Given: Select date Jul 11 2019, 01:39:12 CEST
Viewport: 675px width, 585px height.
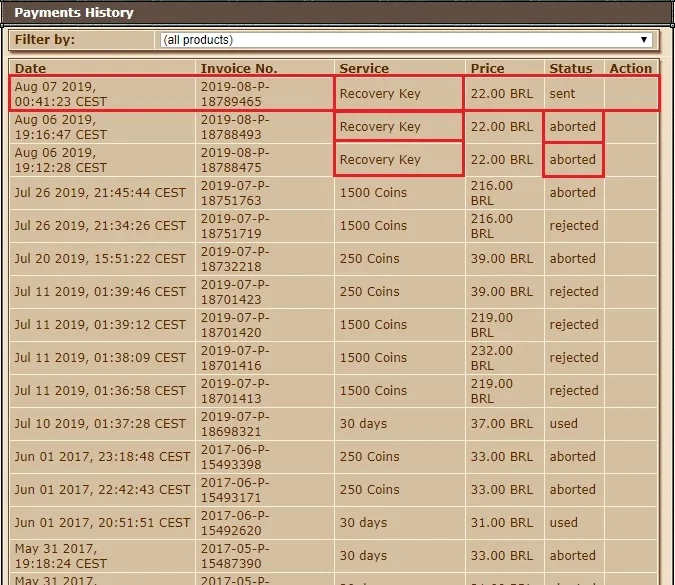Looking at the screenshot, I should click(100, 325).
